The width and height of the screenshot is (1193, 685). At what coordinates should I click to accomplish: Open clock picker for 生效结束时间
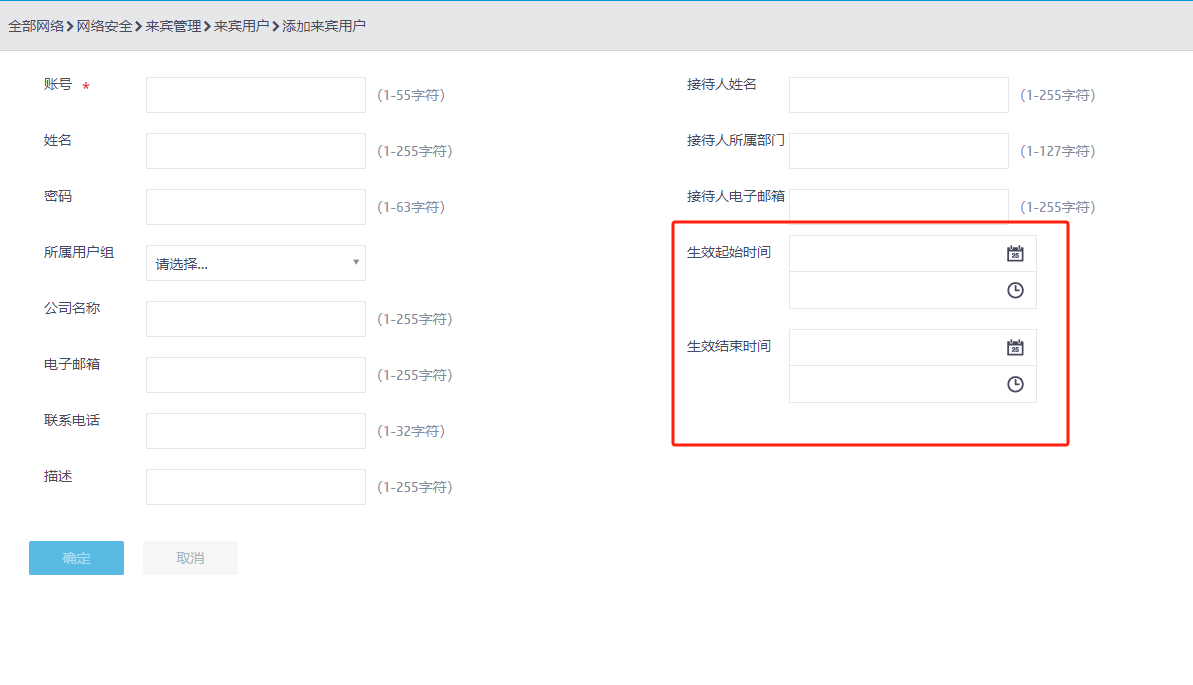pyautogui.click(x=1015, y=384)
